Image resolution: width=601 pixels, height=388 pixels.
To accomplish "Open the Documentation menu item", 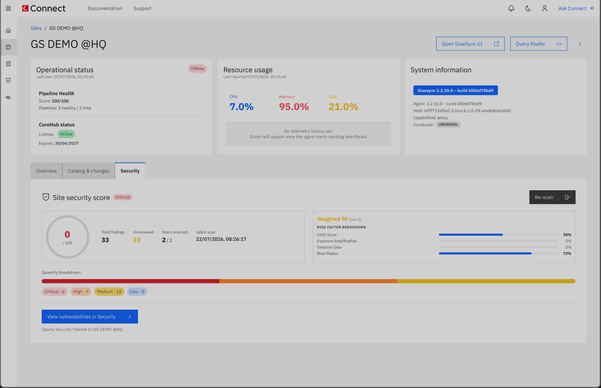I will coord(105,8).
